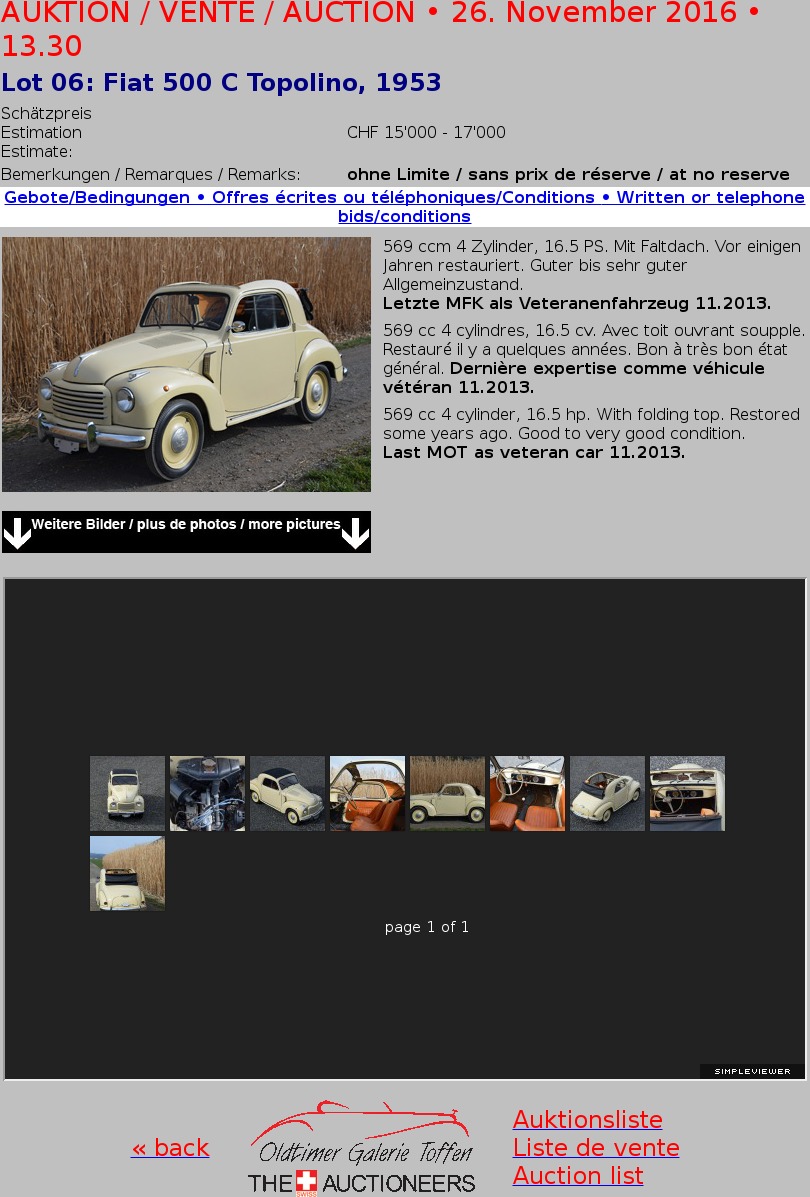Click the auction date heading '26. November 2016'

pyautogui.click(x=595, y=13)
